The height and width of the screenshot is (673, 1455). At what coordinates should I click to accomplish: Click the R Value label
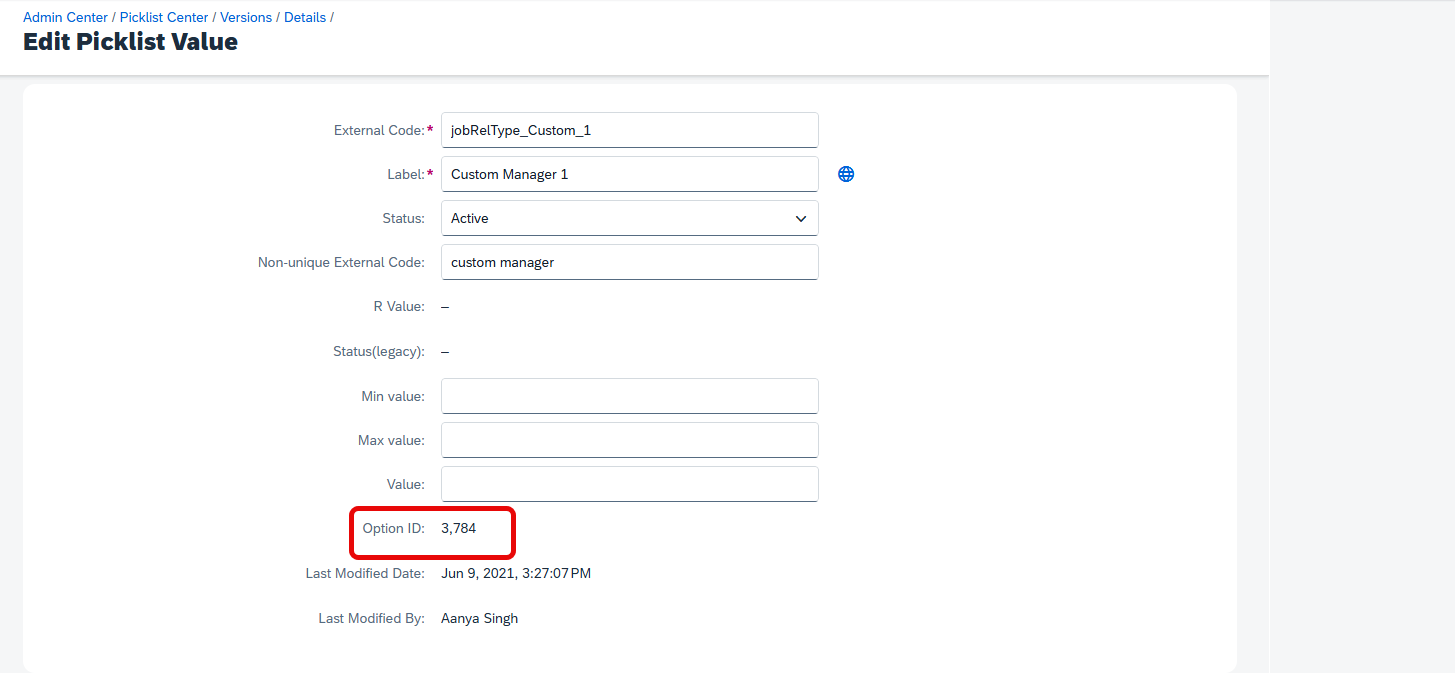[399, 306]
